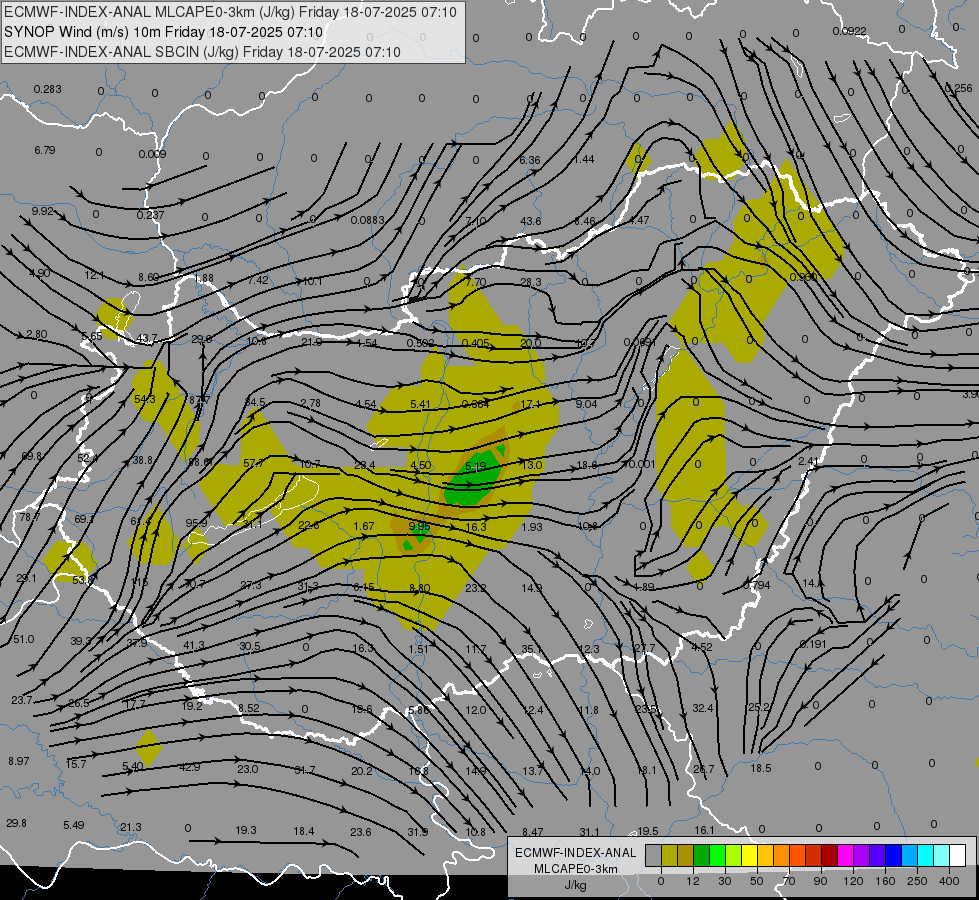Click the legend tick label '160'
Viewport: 979px width, 900px height.
coord(885,881)
